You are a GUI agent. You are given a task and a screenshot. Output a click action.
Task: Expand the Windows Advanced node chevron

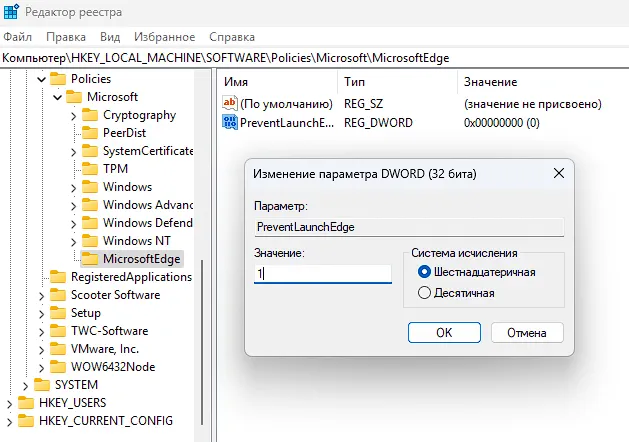click(73, 206)
